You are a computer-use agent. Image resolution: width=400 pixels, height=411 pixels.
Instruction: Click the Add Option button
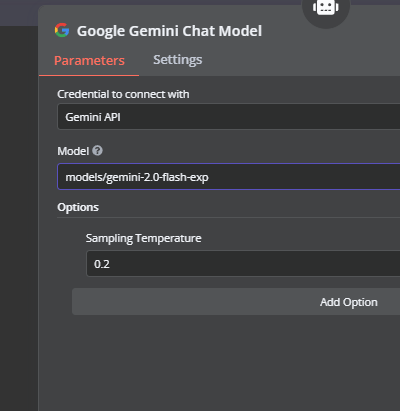pos(236,302)
